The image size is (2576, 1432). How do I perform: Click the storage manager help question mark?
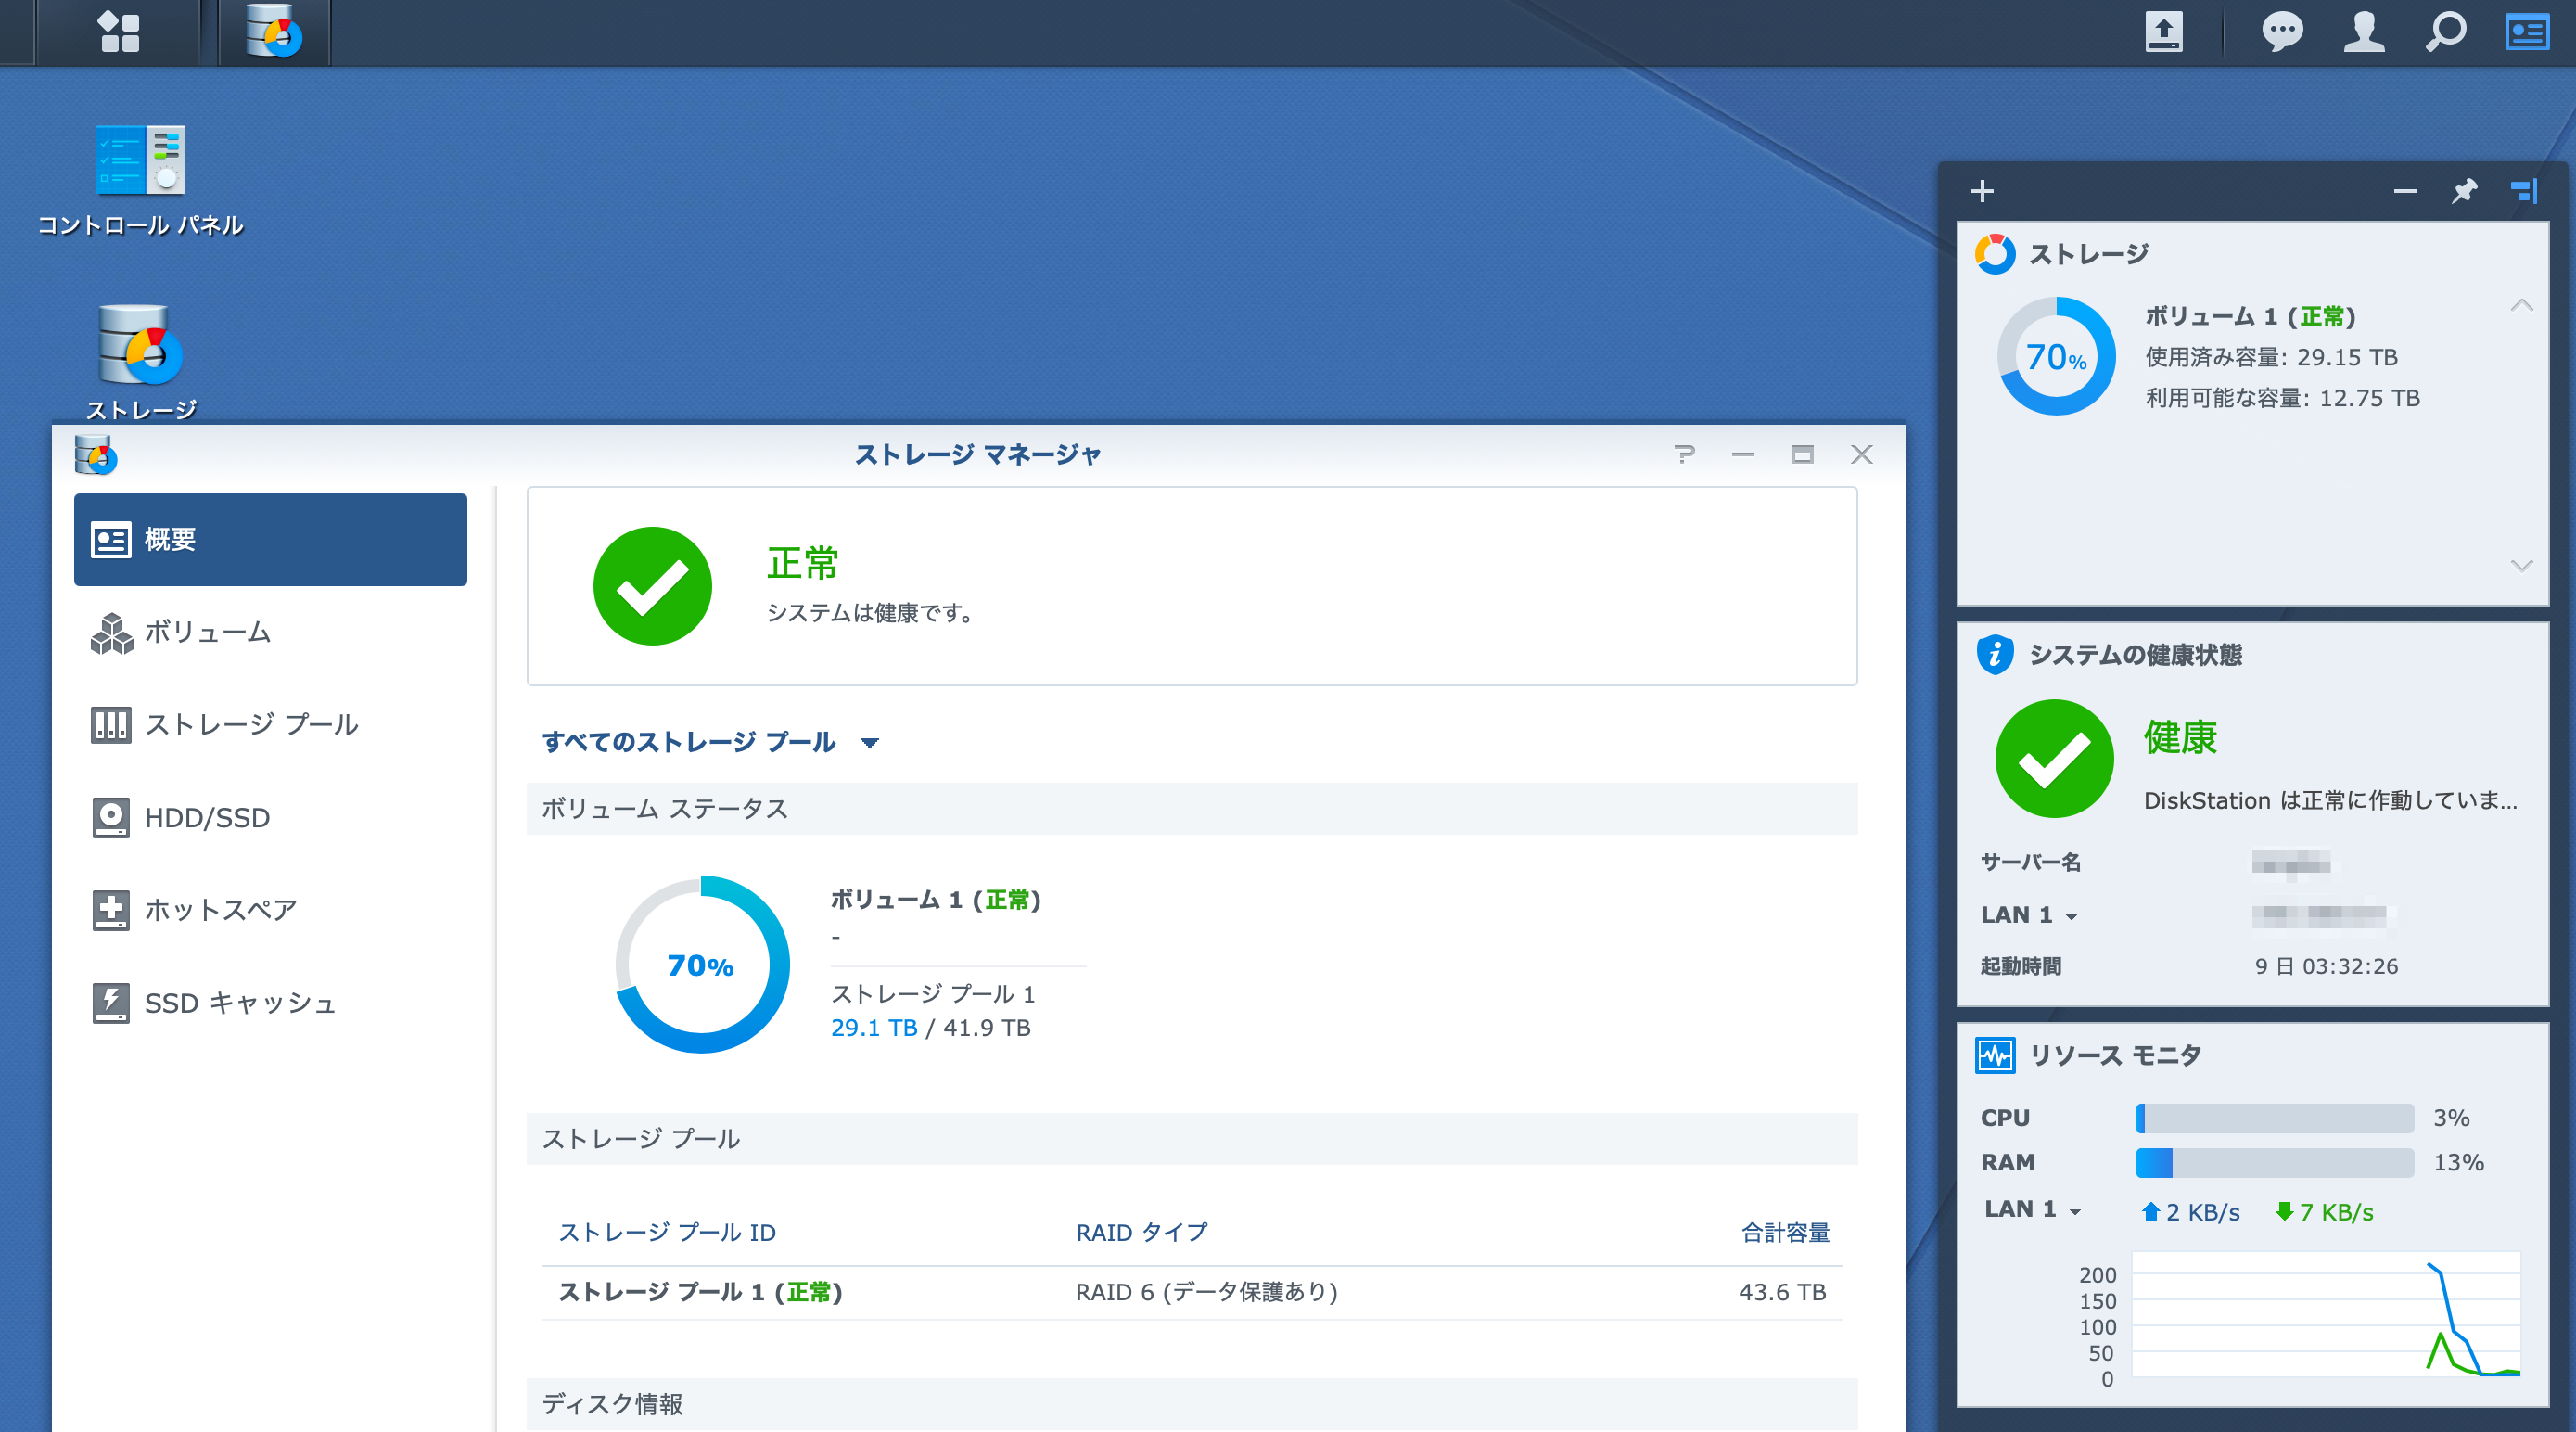[1684, 455]
